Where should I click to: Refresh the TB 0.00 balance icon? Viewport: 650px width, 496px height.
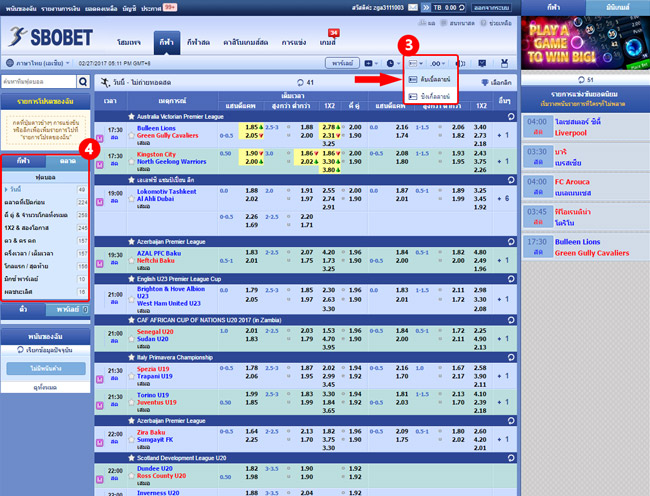coord(461,7)
